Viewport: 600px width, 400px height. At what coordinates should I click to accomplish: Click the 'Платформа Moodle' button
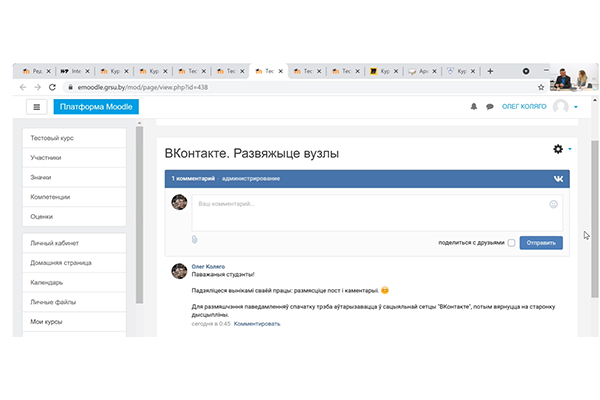coord(96,107)
